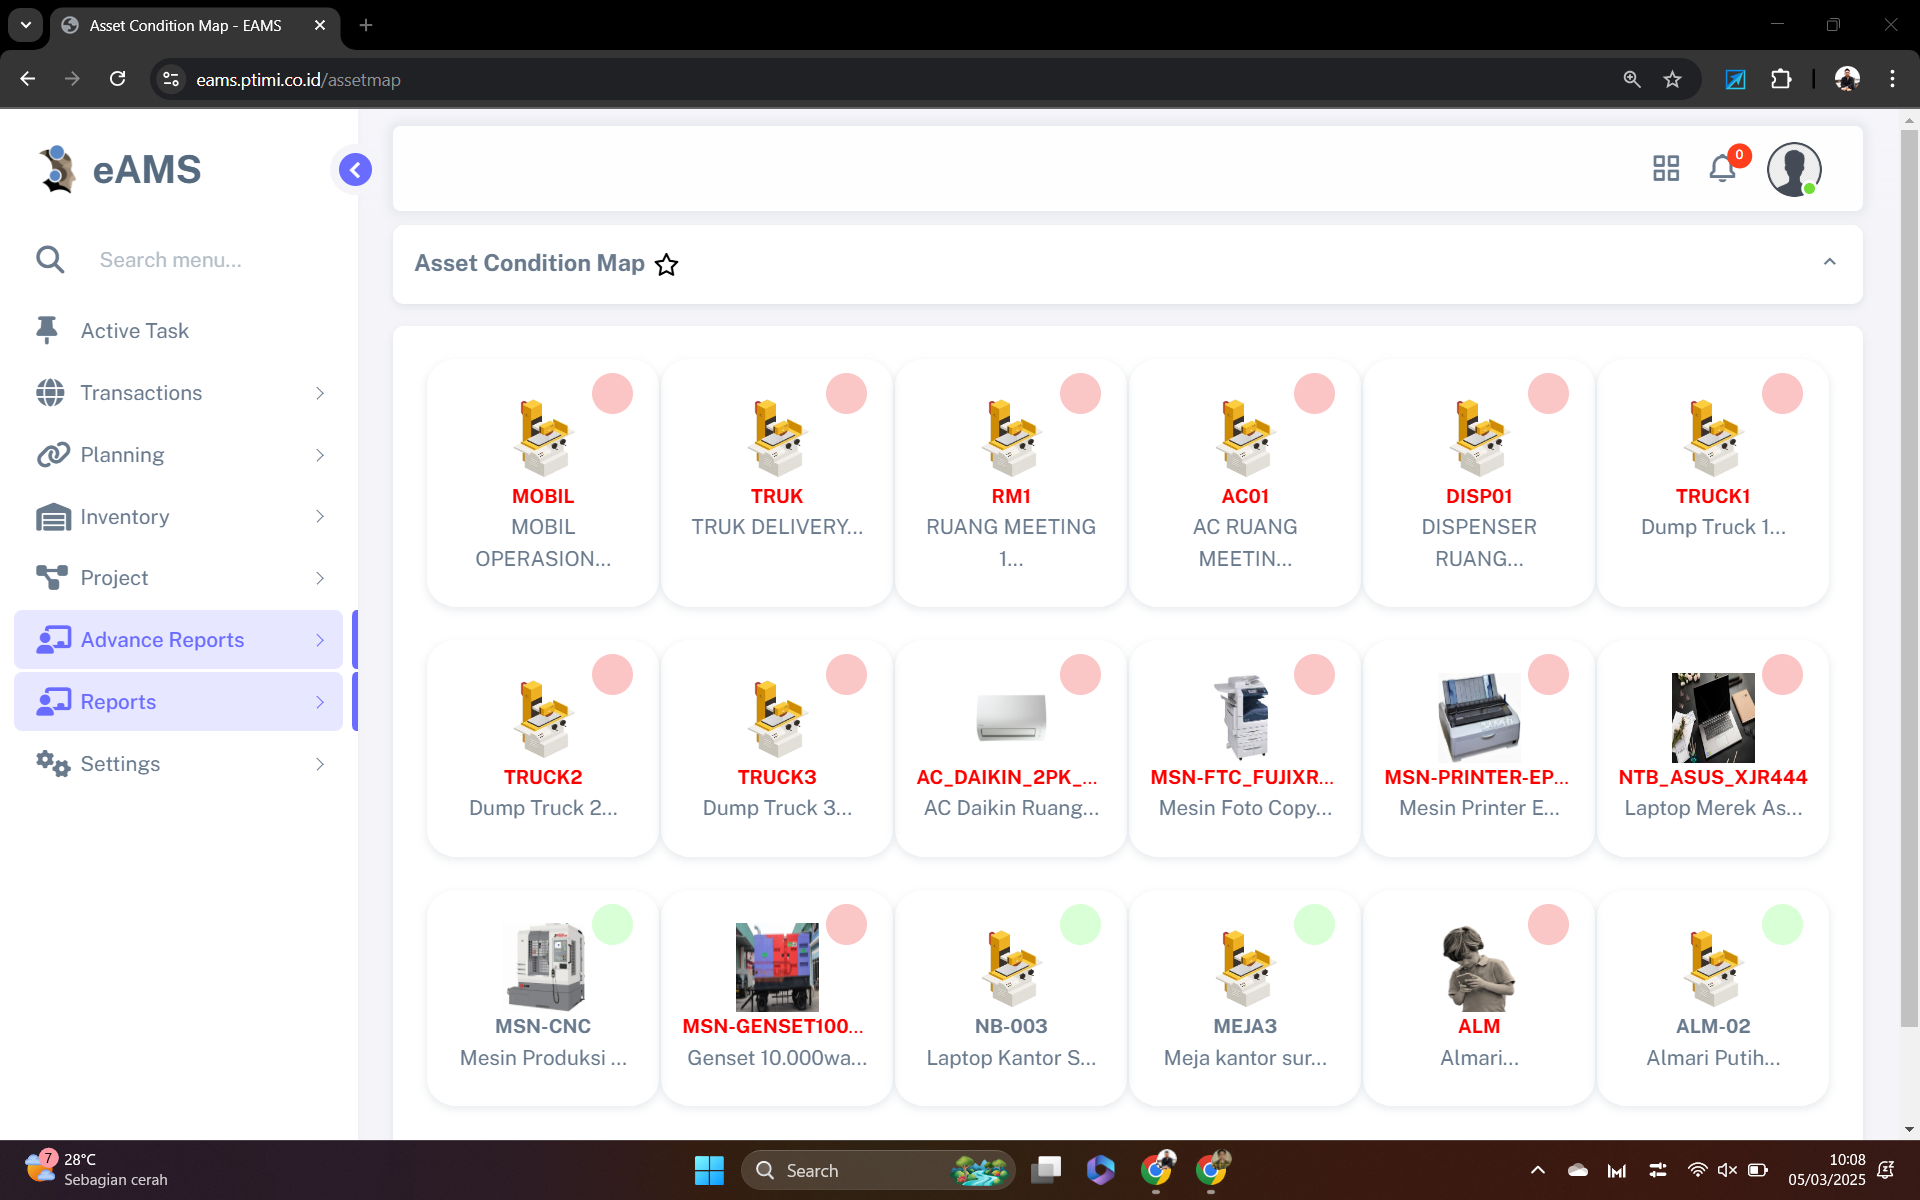Click the NTB_ASUS_XJR444 laptop thumbnail
This screenshot has width=1920, height=1200.
1712,717
